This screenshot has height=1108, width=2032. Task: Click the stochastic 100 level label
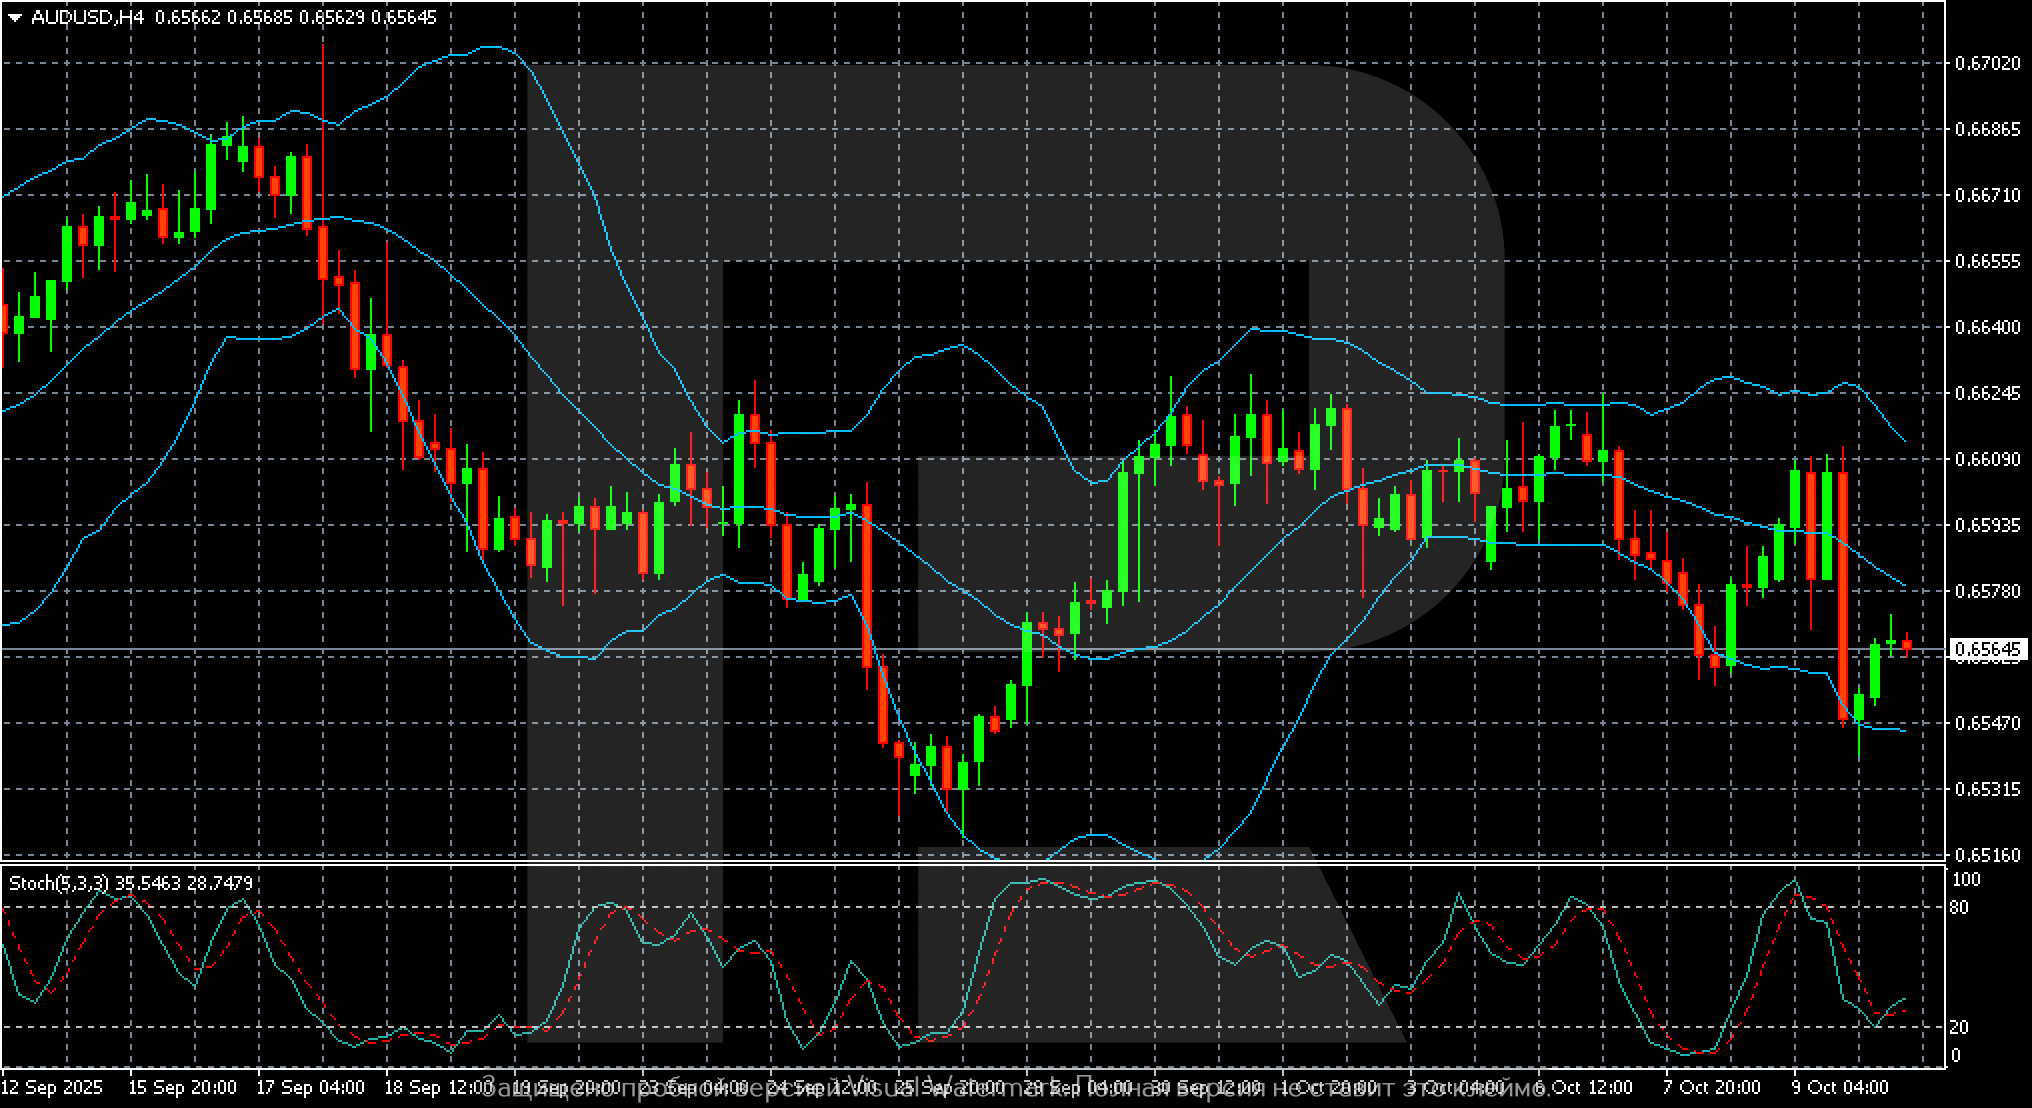tap(1965, 879)
